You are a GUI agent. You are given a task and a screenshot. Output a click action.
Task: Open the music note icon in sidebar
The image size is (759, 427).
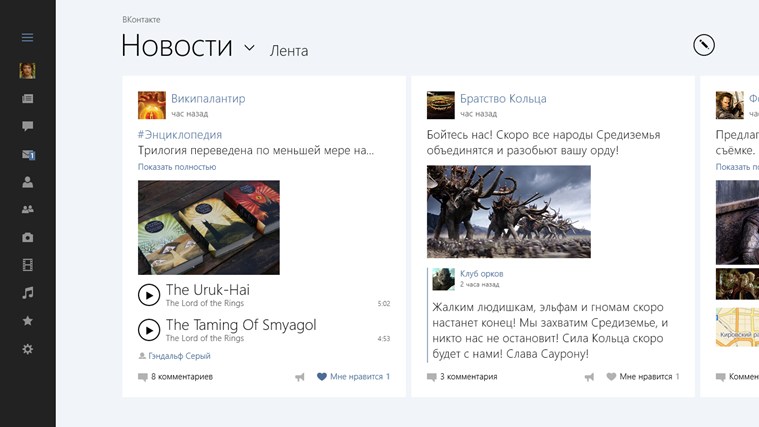click(x=28, y=292)
